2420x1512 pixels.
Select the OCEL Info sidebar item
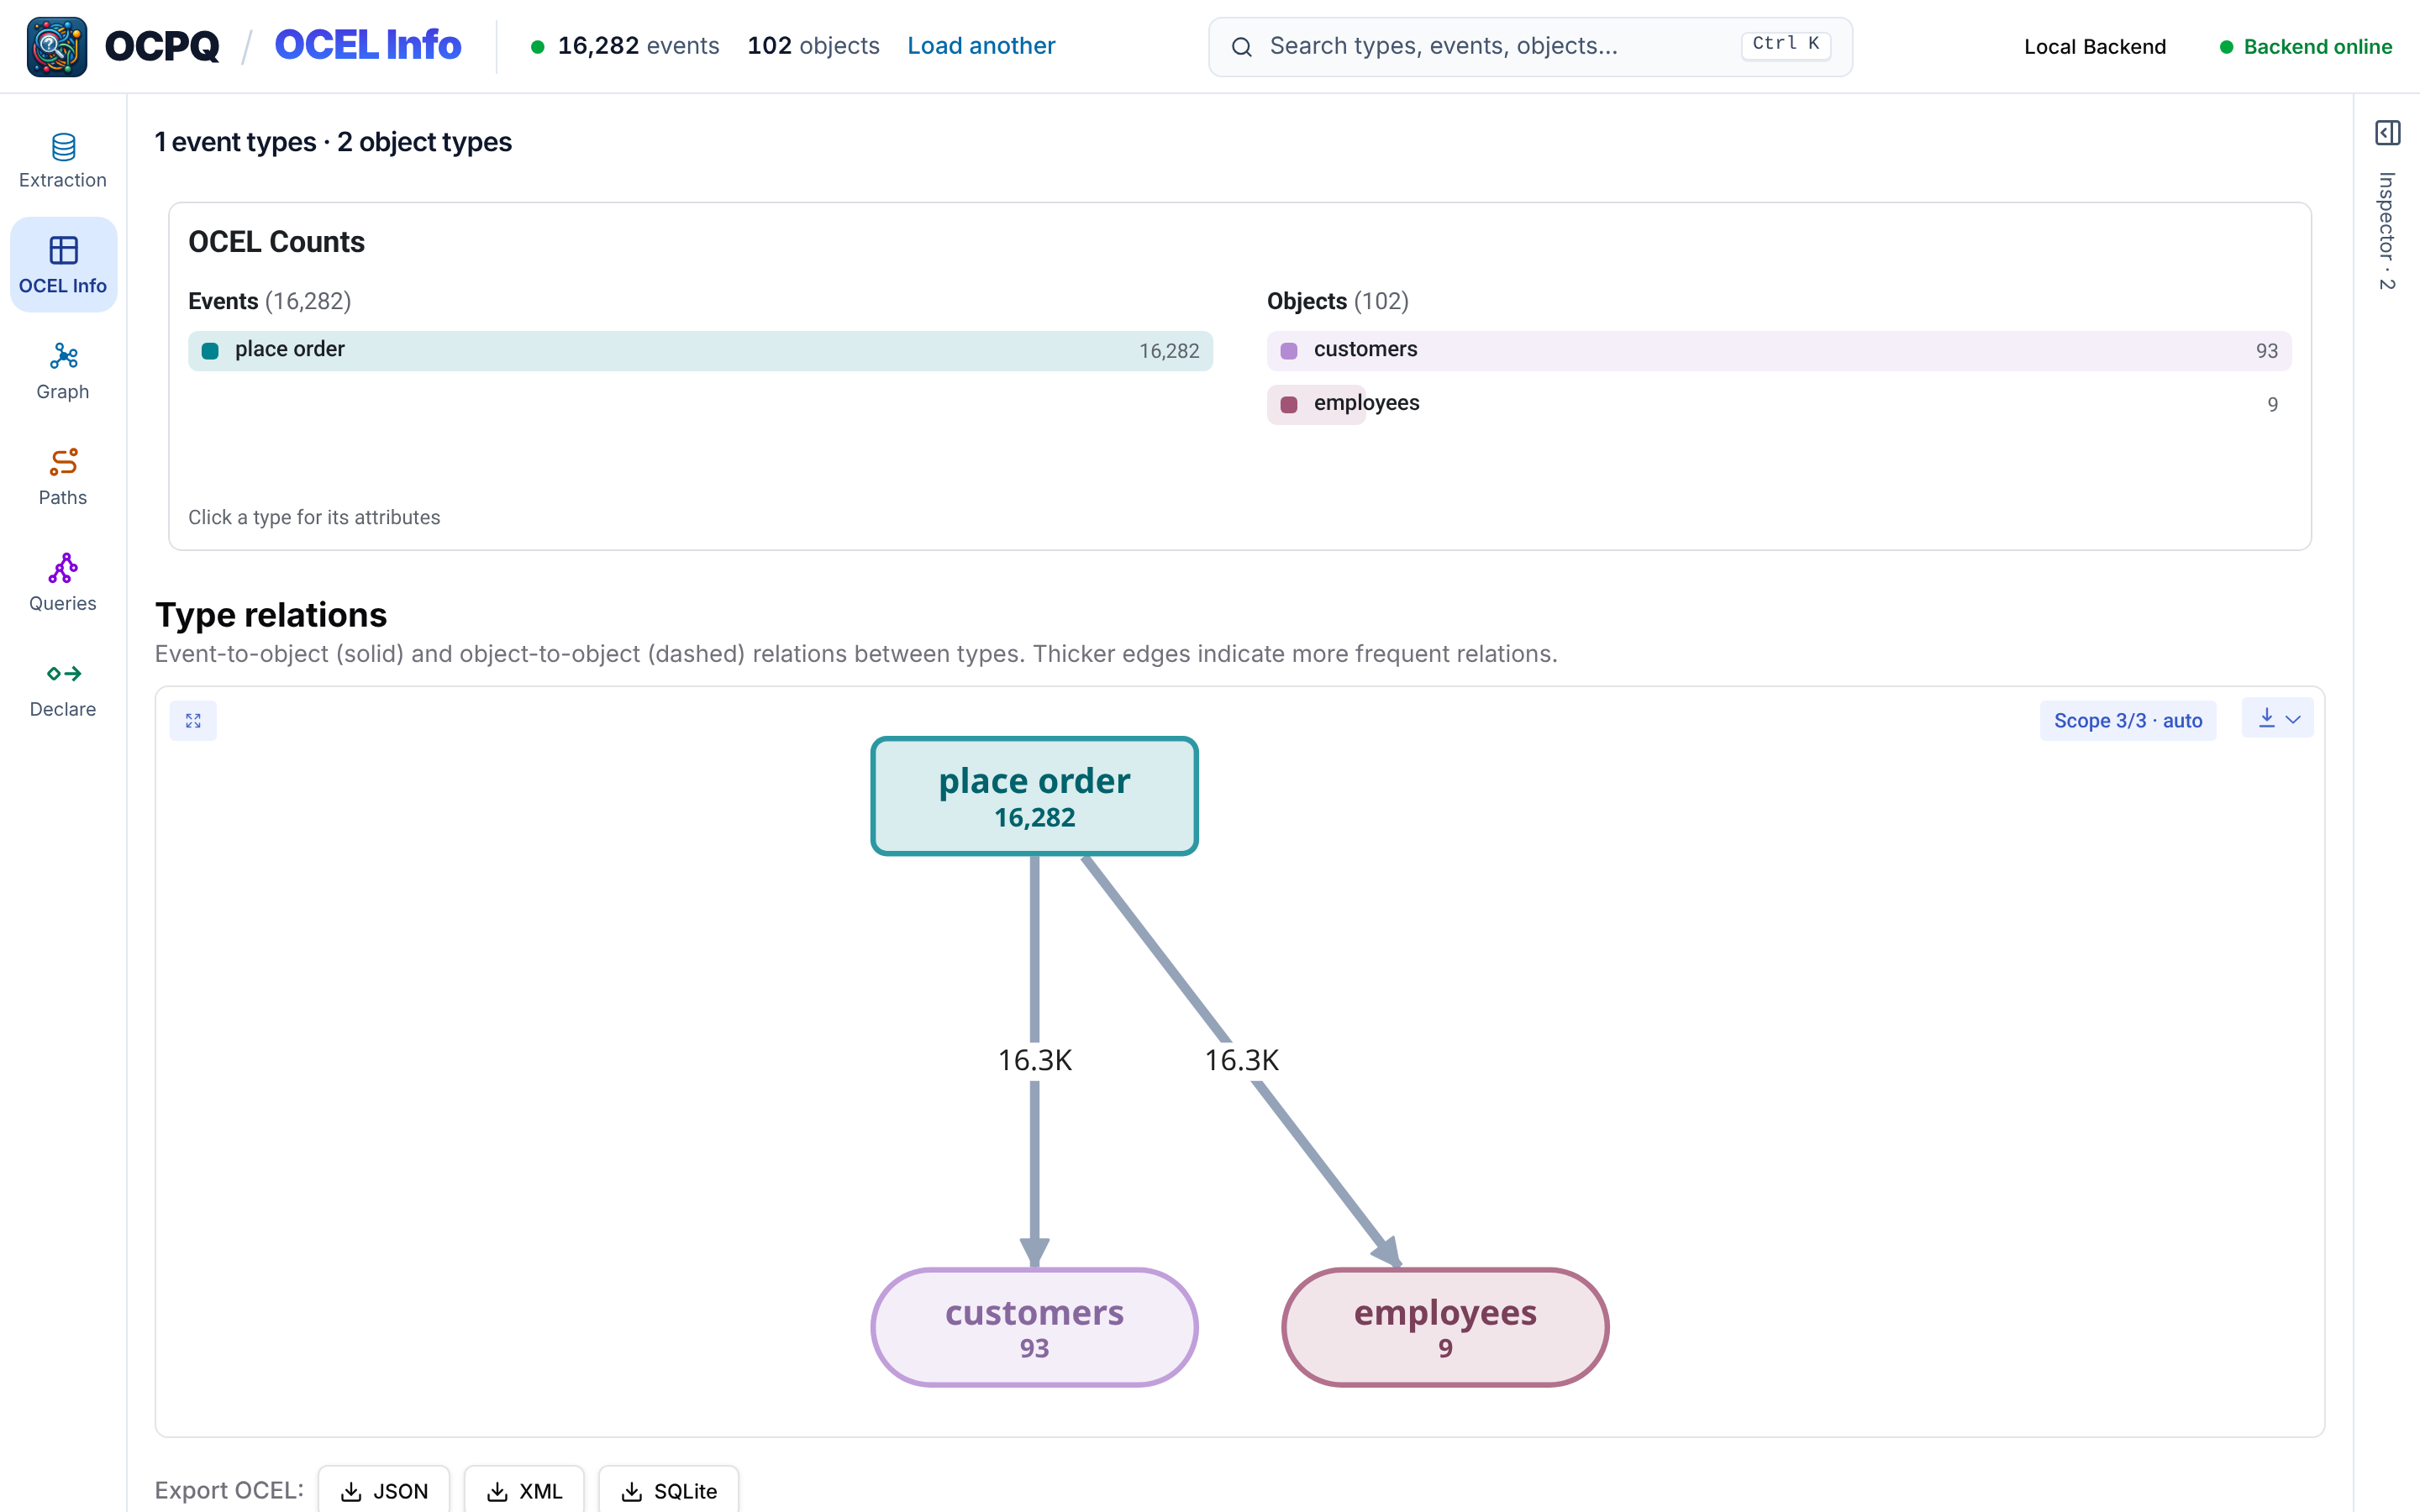[x=63, y=265]
